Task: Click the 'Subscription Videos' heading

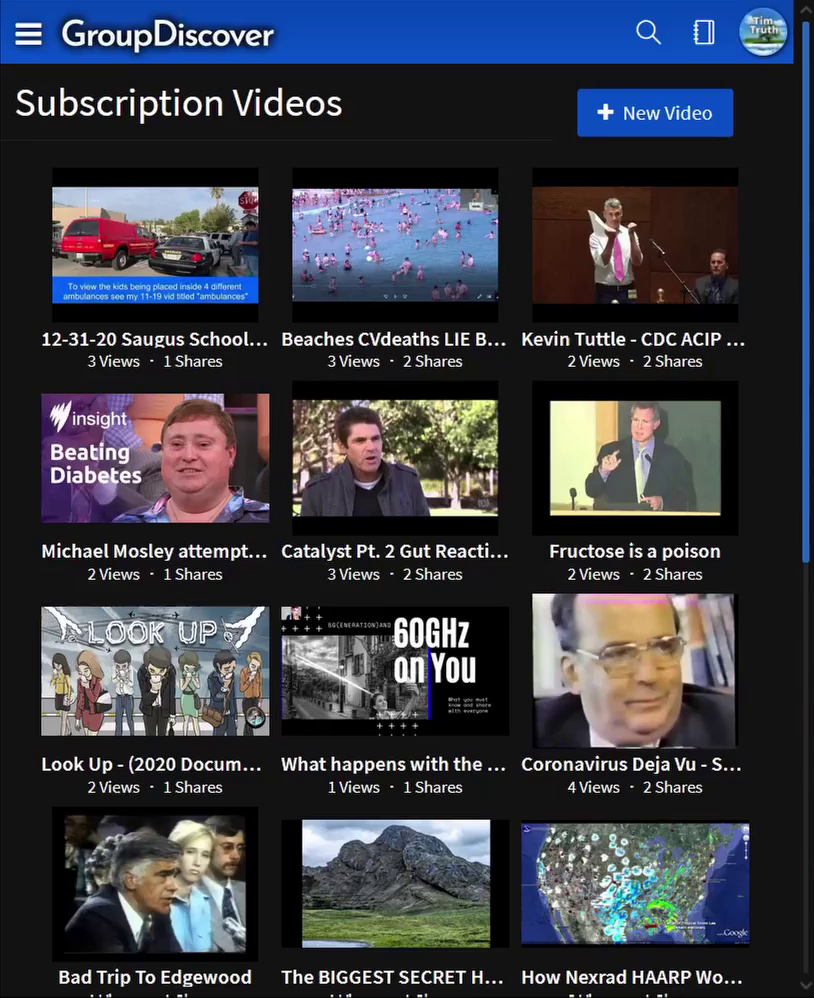Action: click(x=179, y=103)
